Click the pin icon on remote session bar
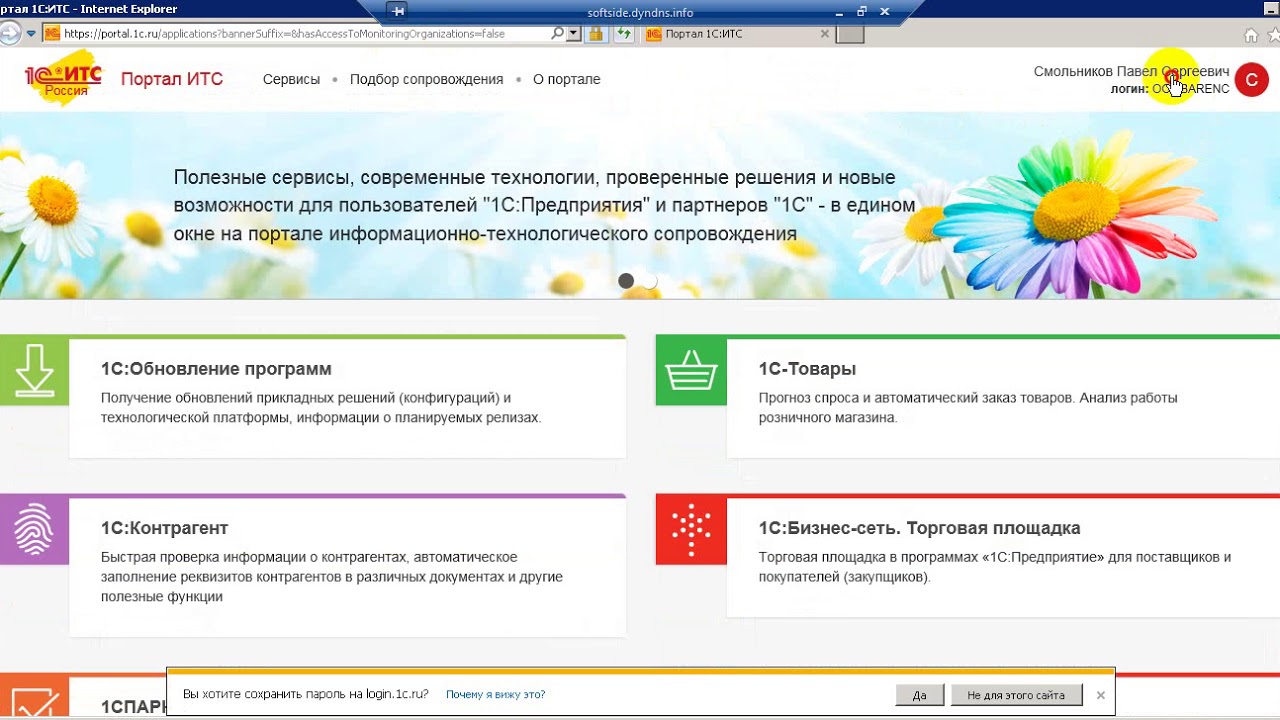The image size is (1280, 720). [399, 12]
